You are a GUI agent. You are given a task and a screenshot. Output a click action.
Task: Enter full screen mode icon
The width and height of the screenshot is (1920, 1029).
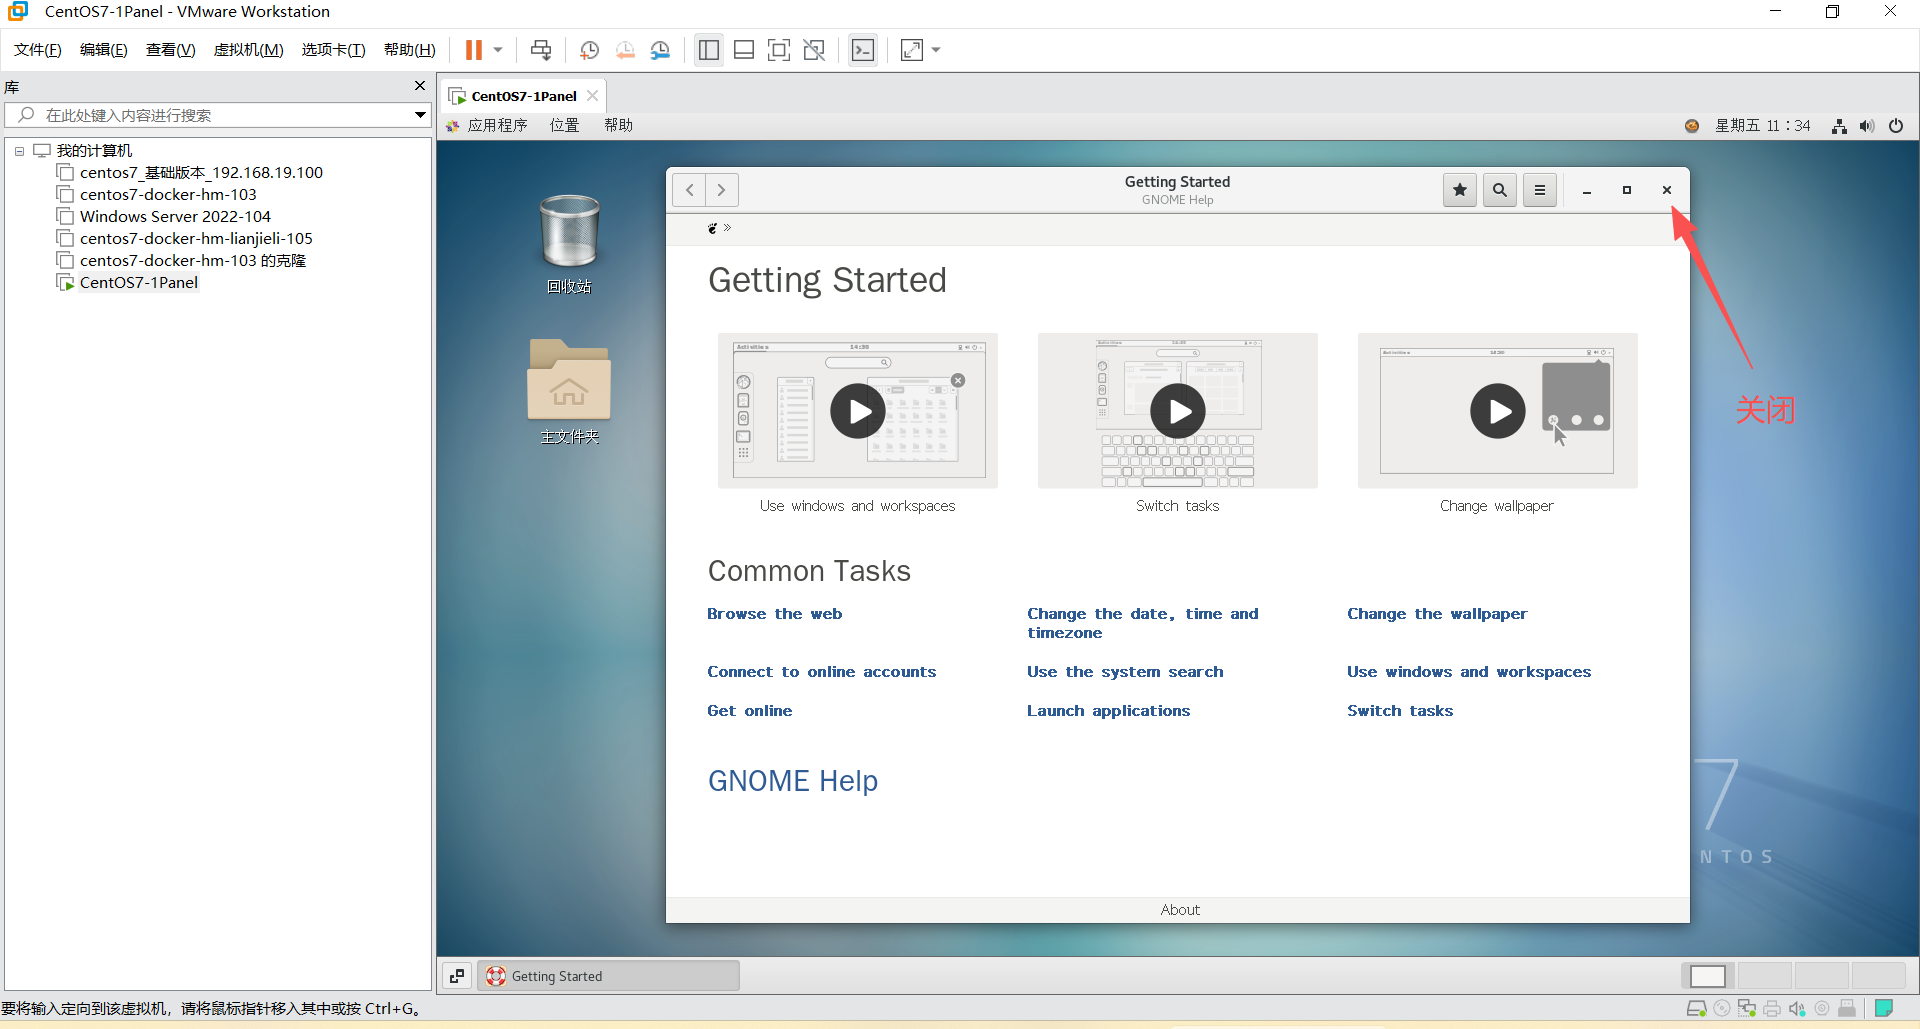coord(779,50)
